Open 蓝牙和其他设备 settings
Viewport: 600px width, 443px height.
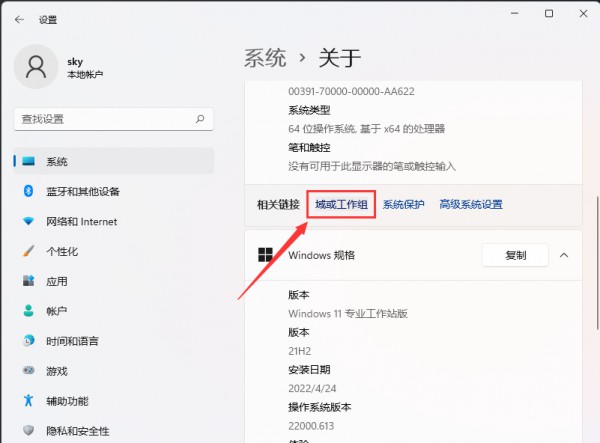click(x=113, y=191)
